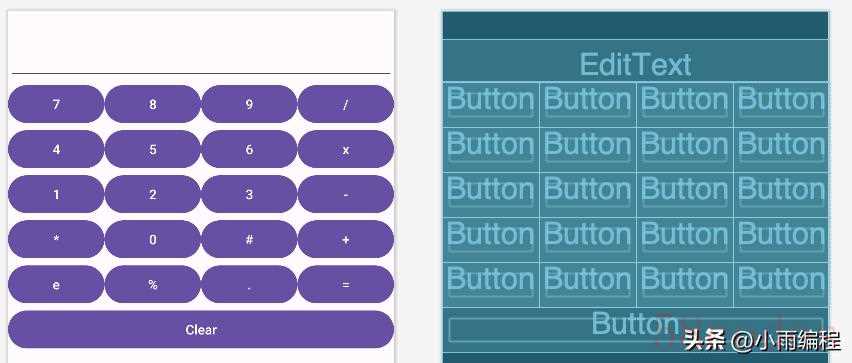Click the asterisk (*) button

point(56,239)
